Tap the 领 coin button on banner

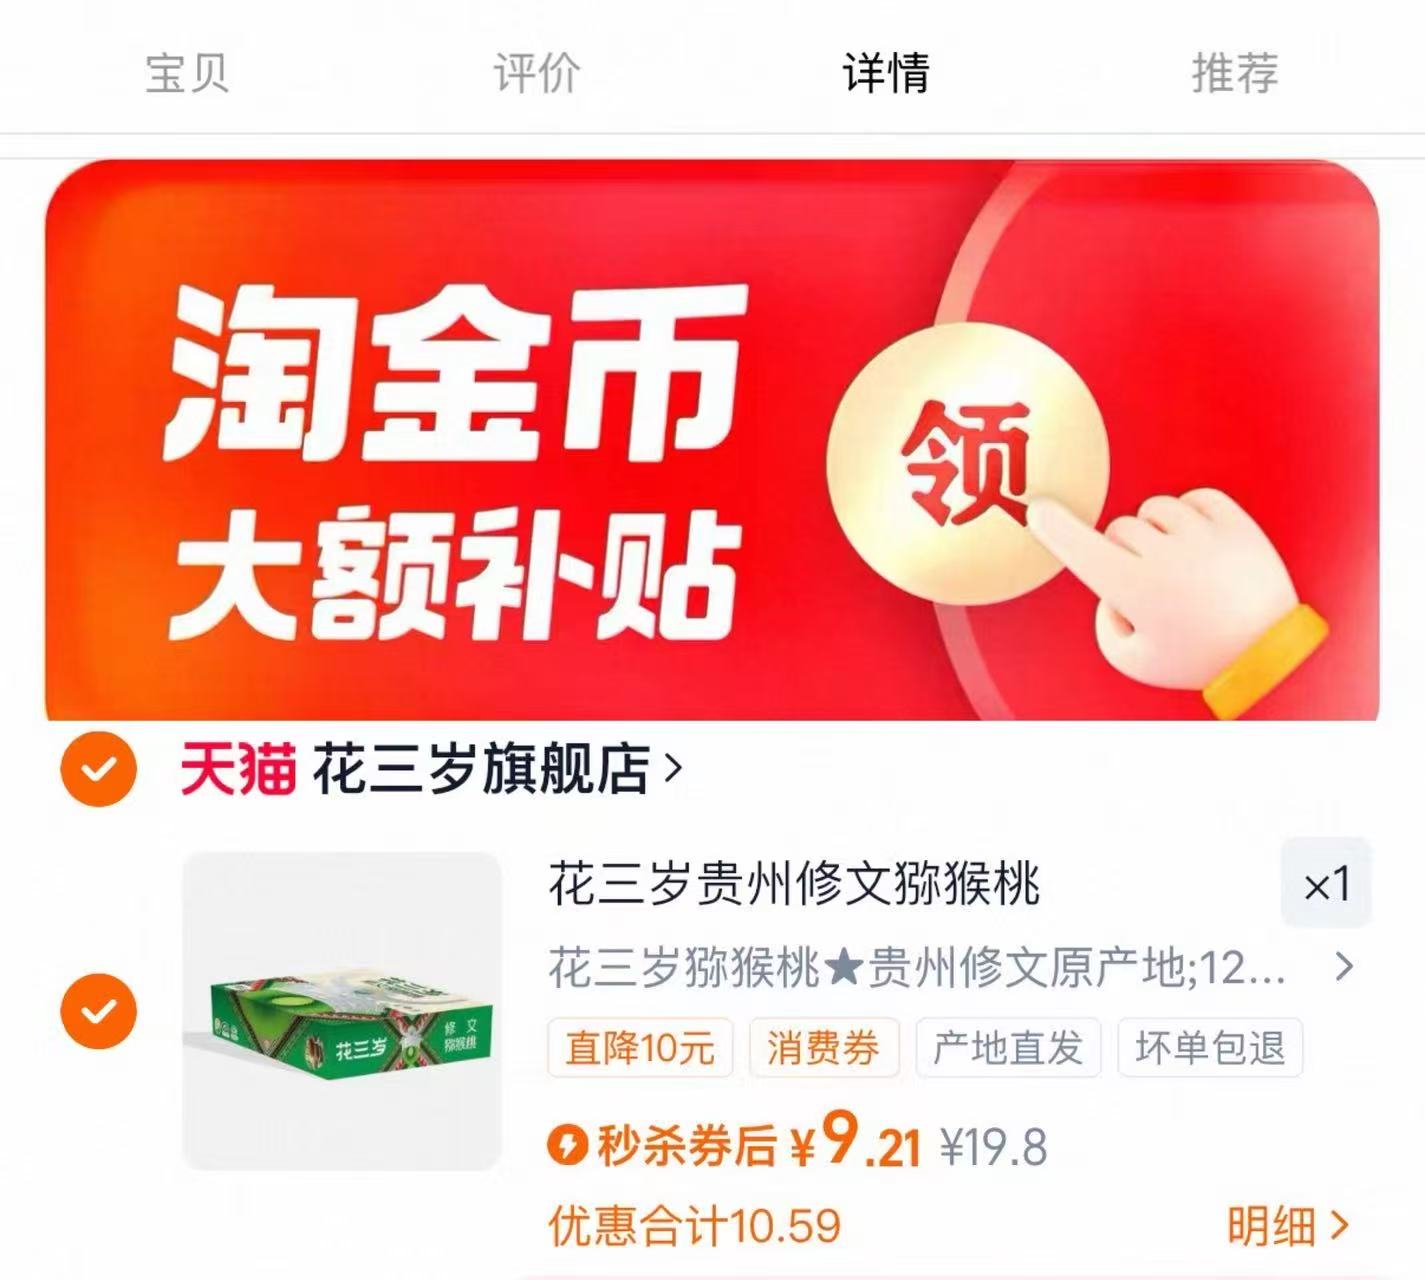(967, 464)
